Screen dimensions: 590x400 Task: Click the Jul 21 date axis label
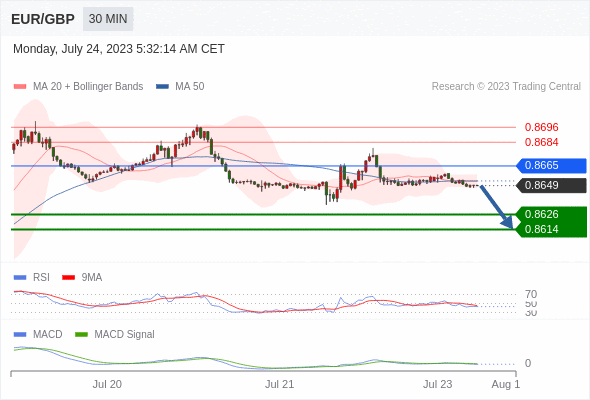279,384
